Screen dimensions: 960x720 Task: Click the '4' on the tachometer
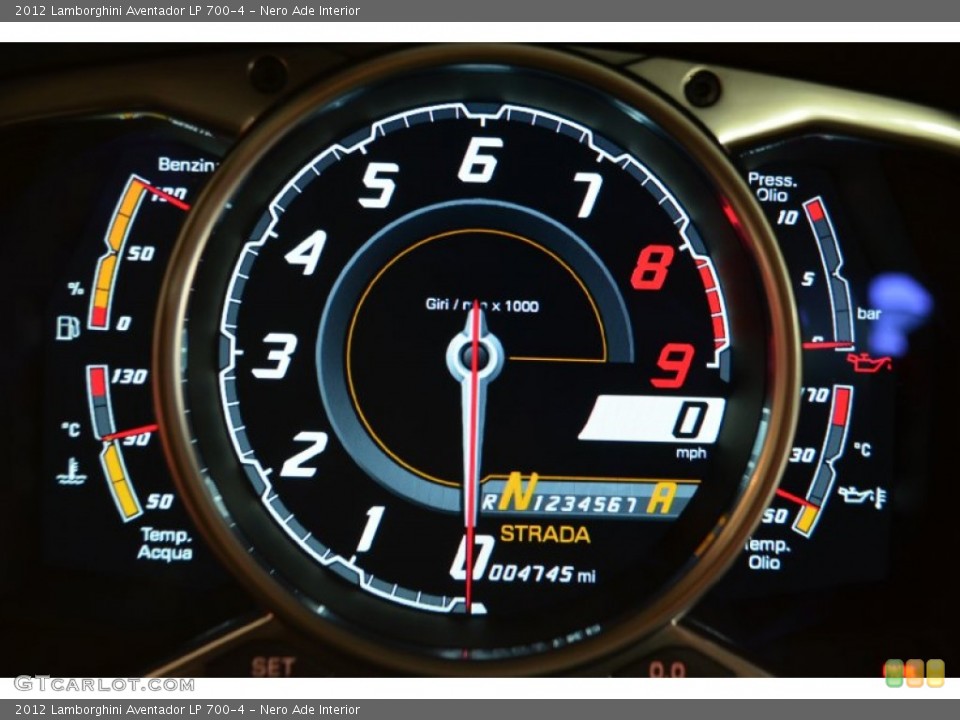(306, 252)
